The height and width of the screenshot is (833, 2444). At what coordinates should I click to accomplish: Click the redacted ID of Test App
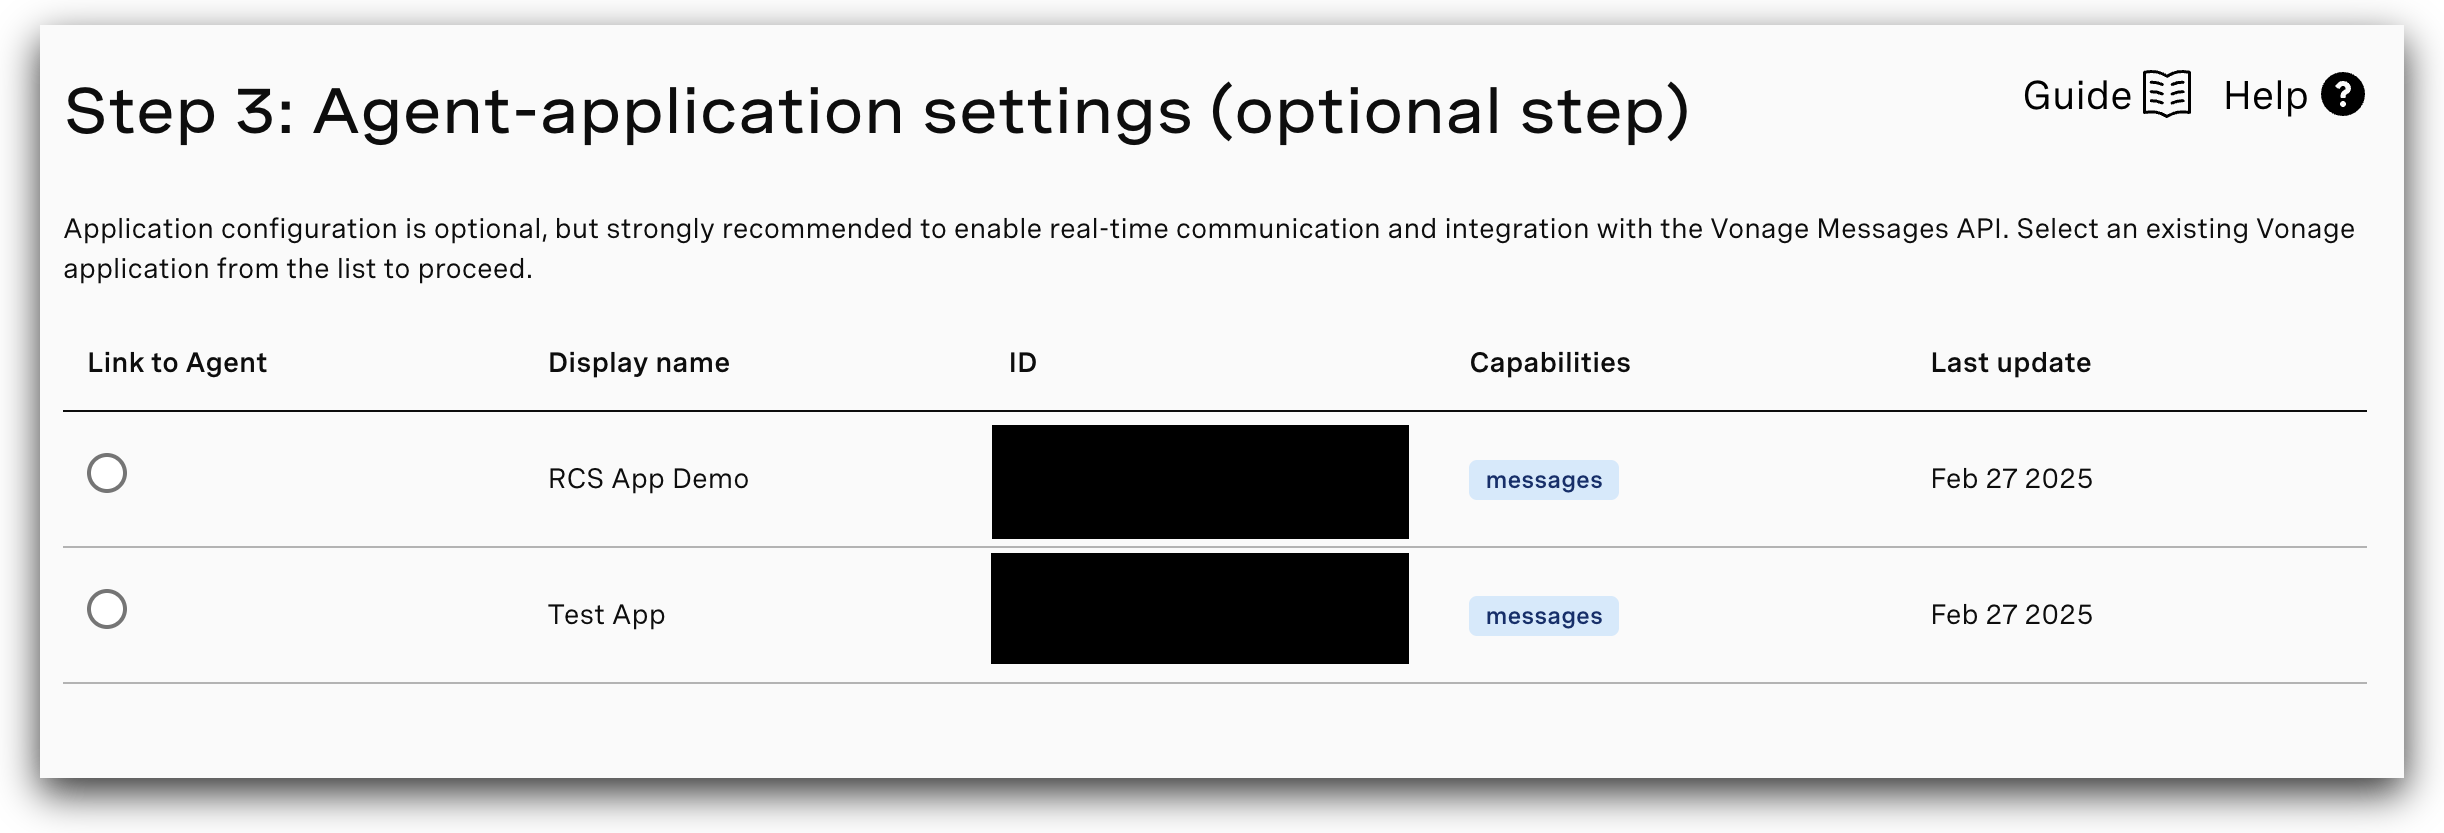[x=1200, y=608]
